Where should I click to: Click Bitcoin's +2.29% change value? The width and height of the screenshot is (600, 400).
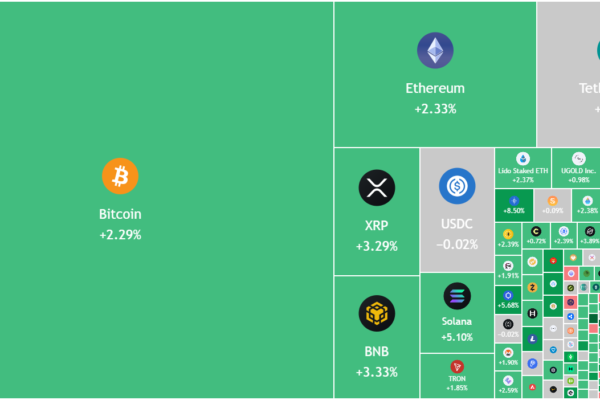tap(120, 235)
